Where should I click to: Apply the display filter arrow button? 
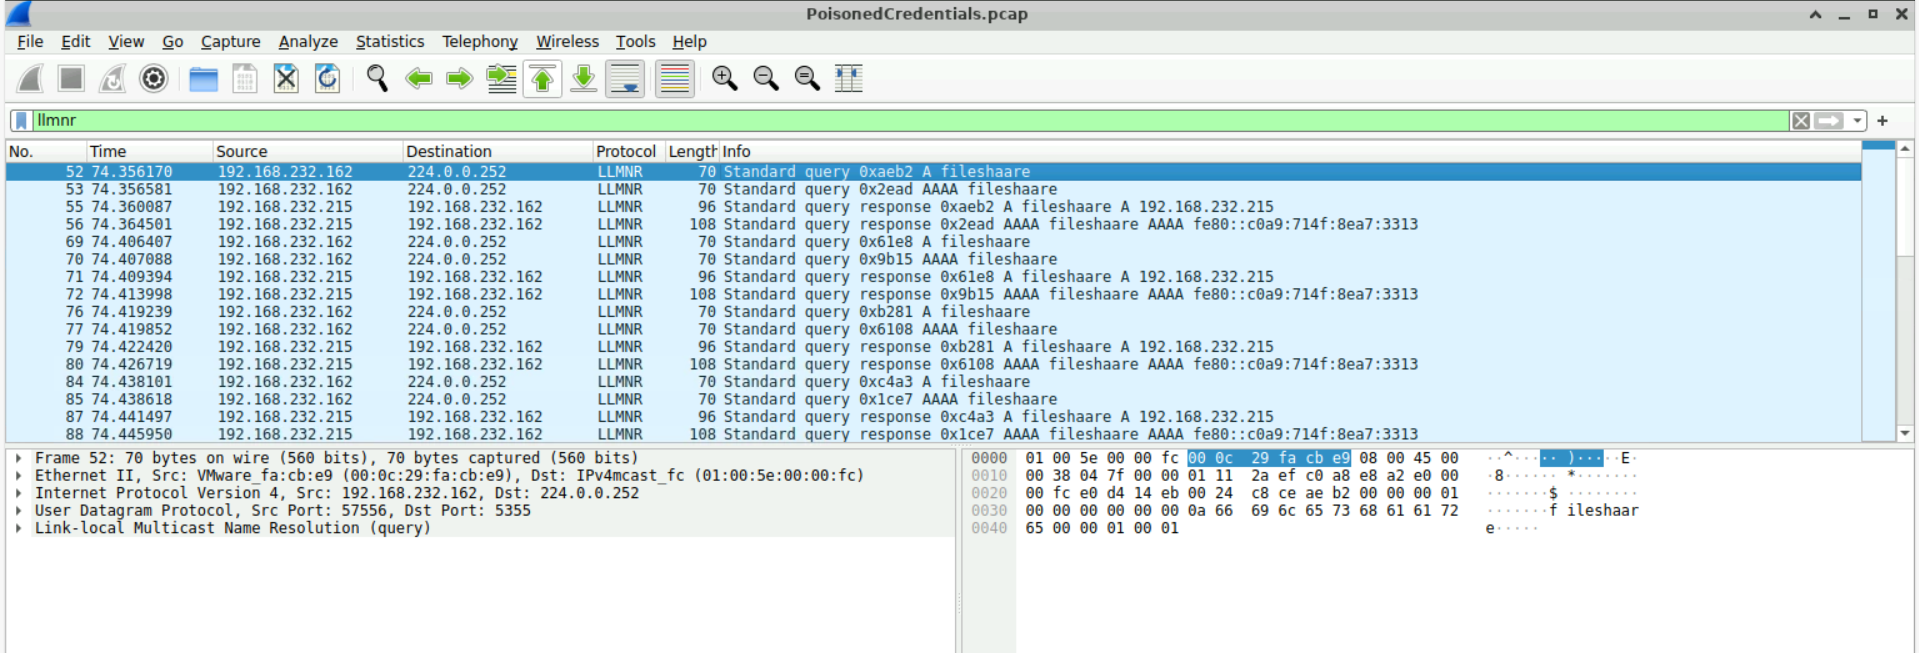tap(1829, 120)
